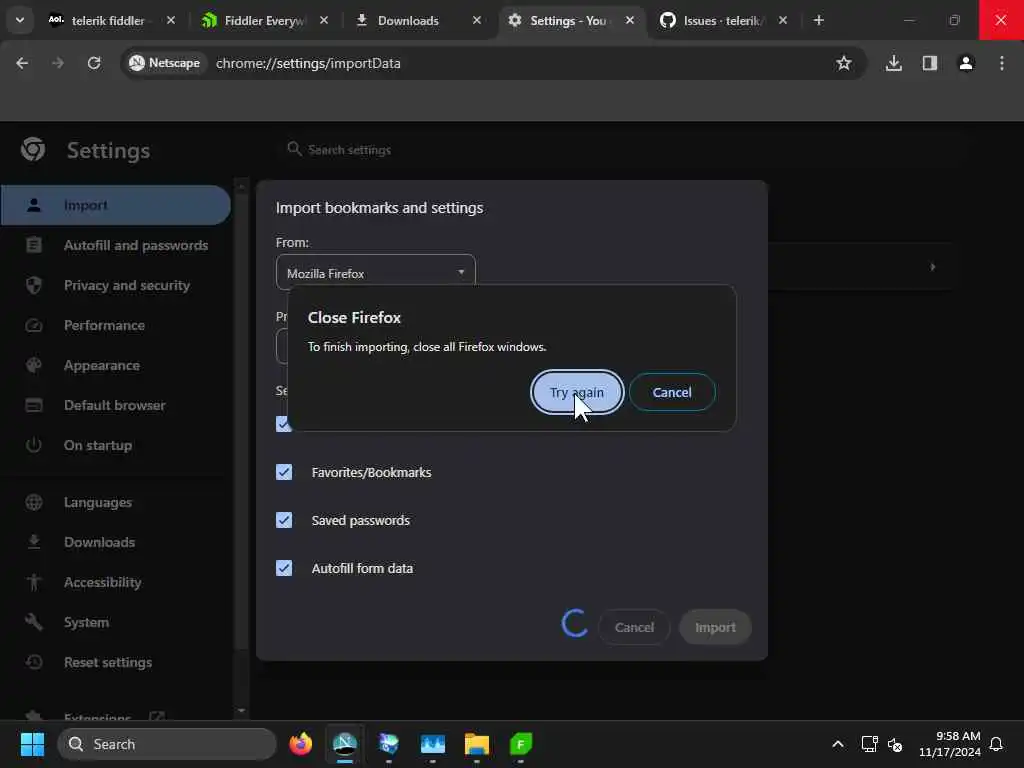1024x768 pixels.
Task: Uncheck Favorites/Bookmarks checkbox
Action: [x=284, y=472]
